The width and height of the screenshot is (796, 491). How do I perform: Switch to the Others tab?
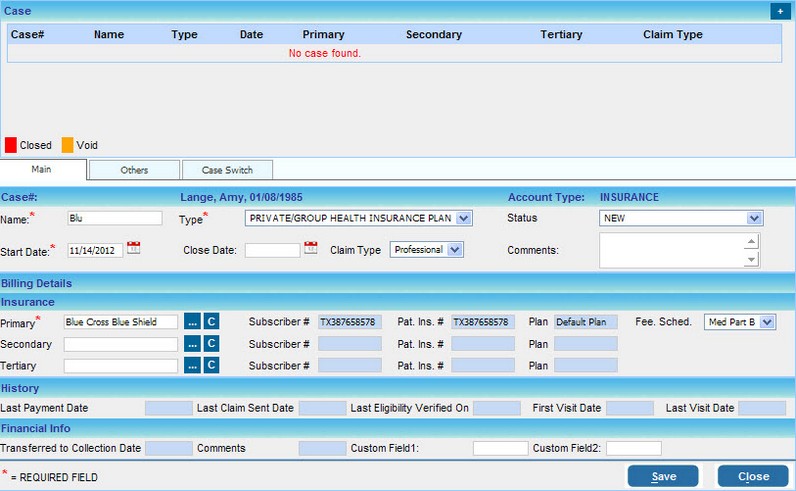pos(134,171)
